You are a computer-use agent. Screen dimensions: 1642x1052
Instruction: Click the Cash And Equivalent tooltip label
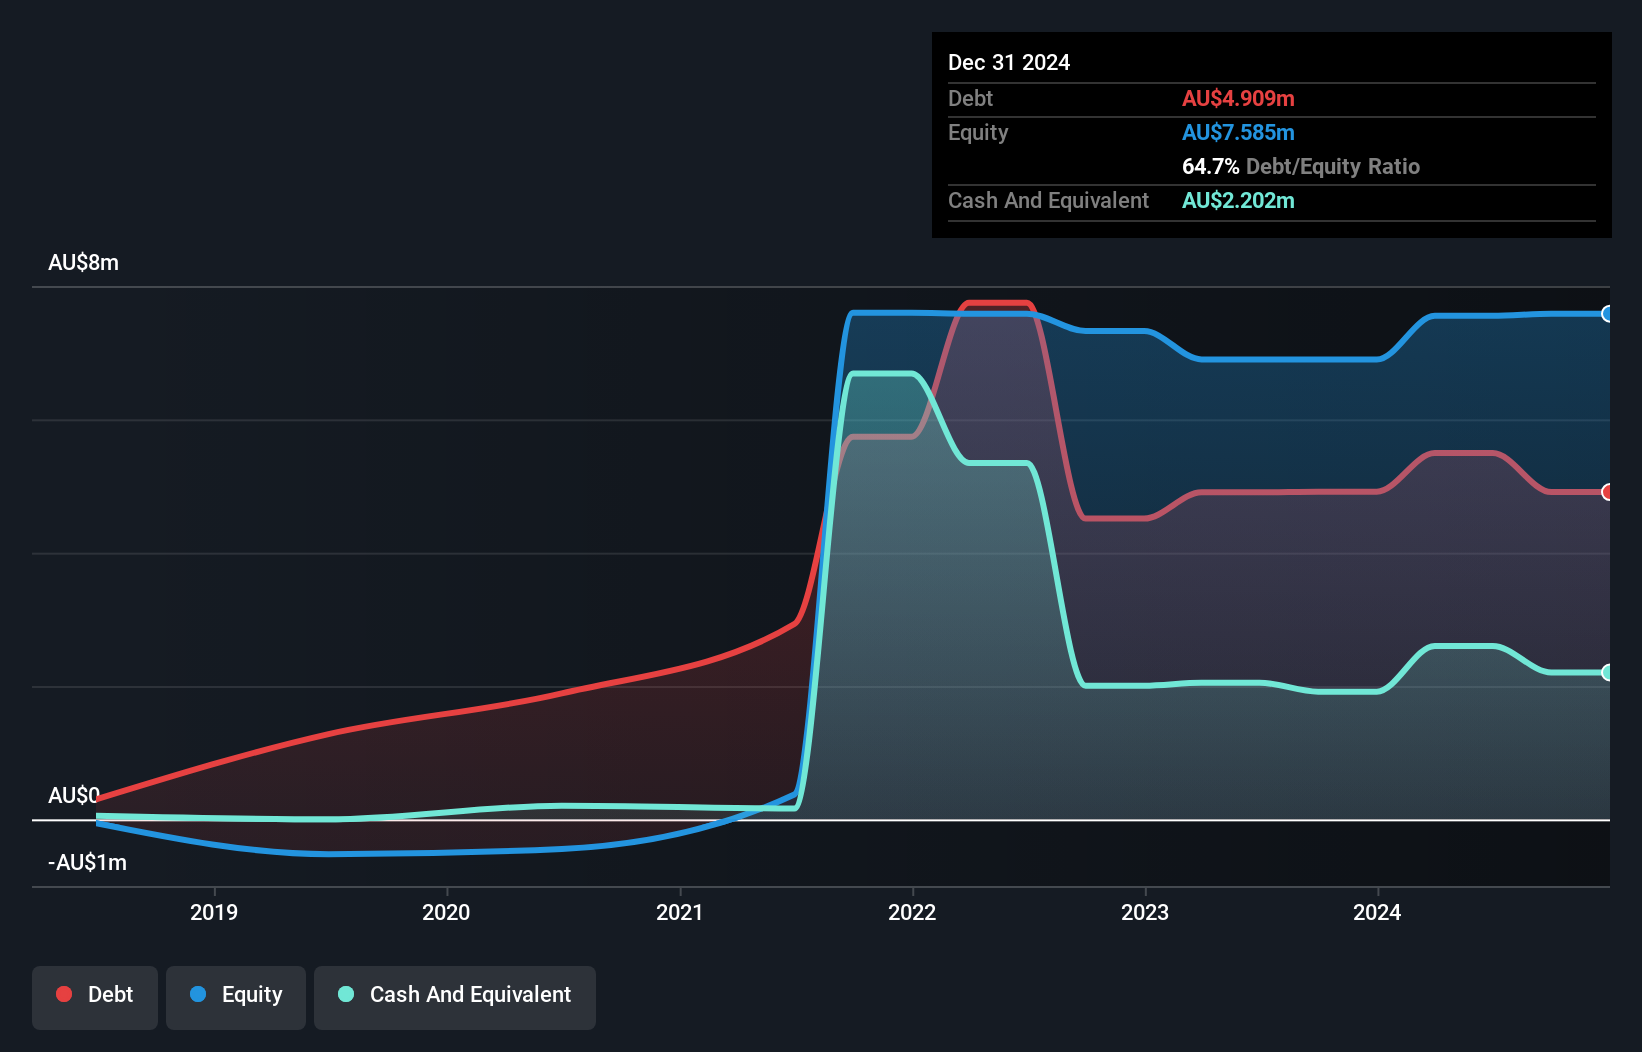[1048, 201]
